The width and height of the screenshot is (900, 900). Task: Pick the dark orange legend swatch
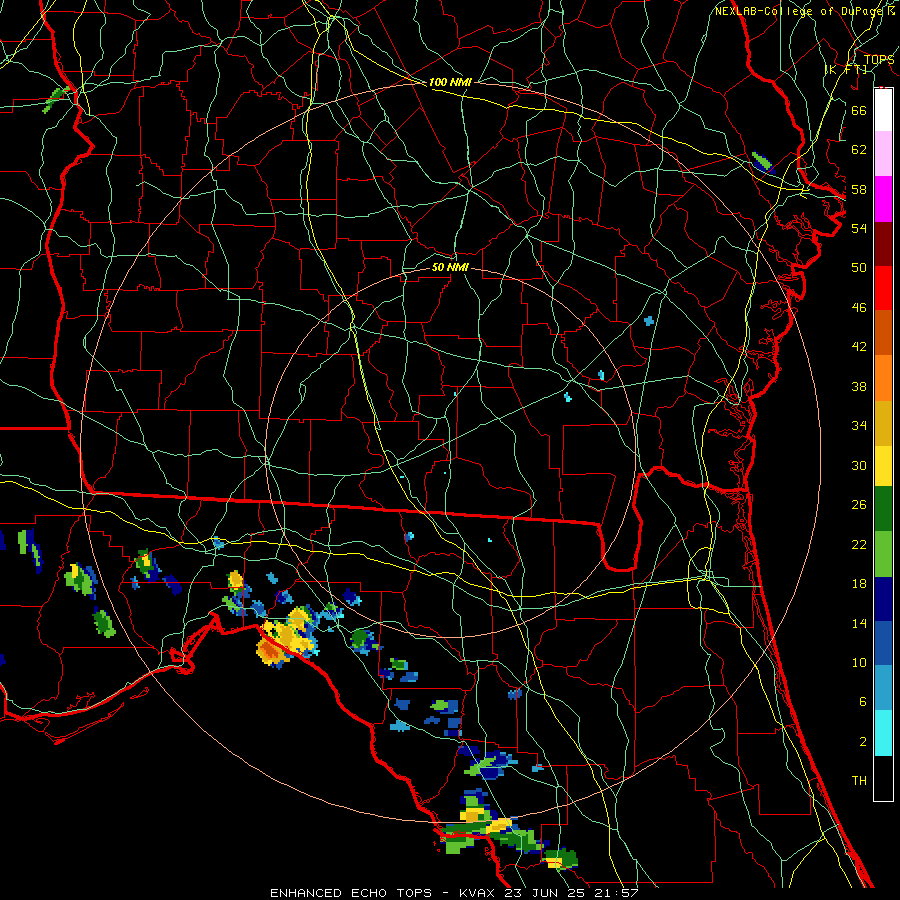point(883,333)
